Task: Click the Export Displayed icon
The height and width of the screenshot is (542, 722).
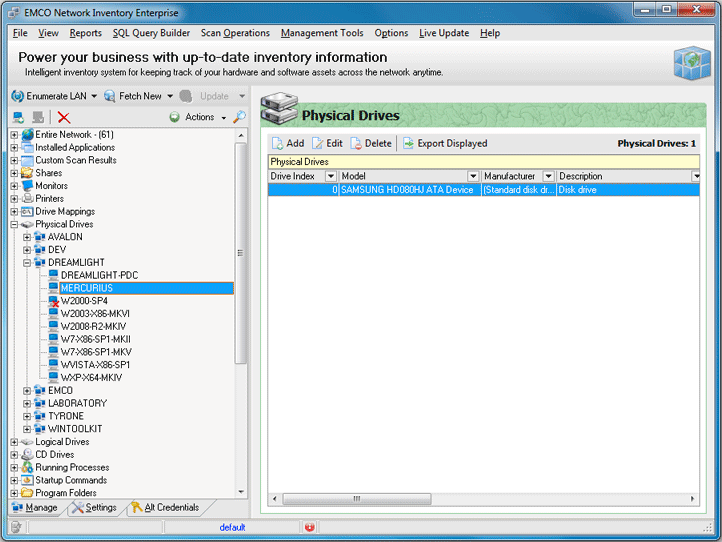Action: (408, 144)
